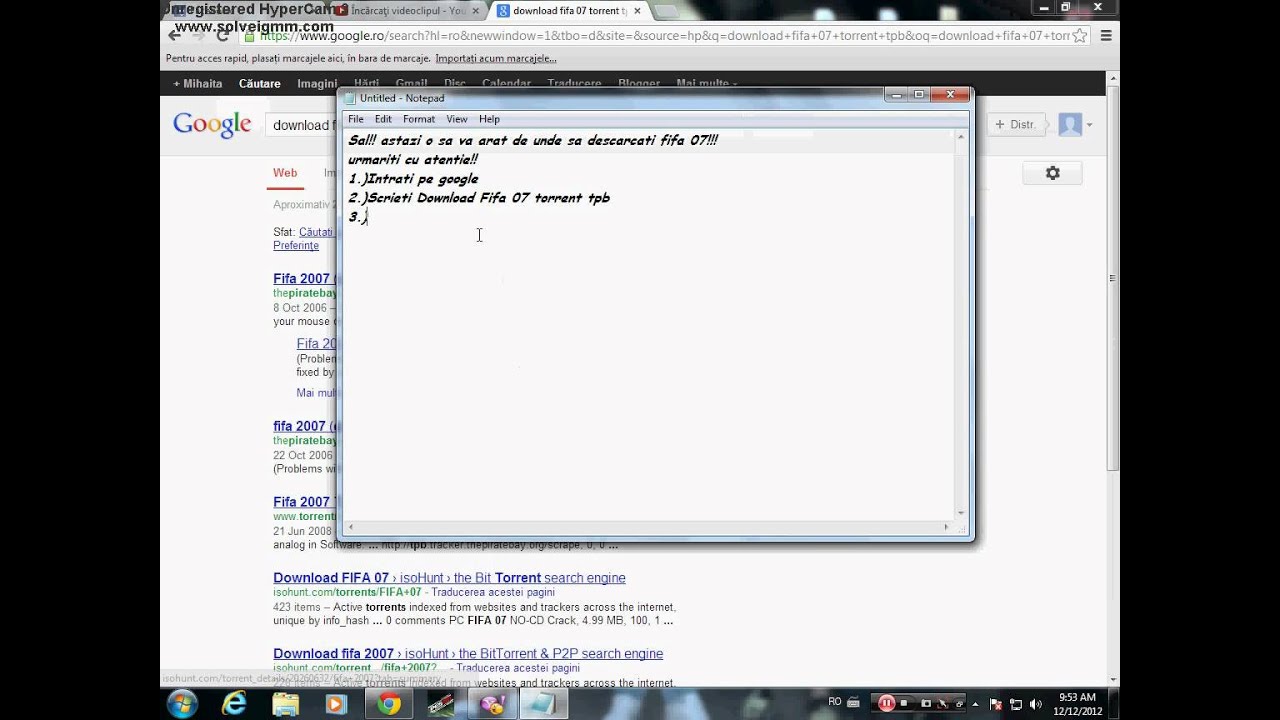Viewport: 1280px width, 720px height.
Task: Open the File menu in Notepad
Action: click(356, 119)
